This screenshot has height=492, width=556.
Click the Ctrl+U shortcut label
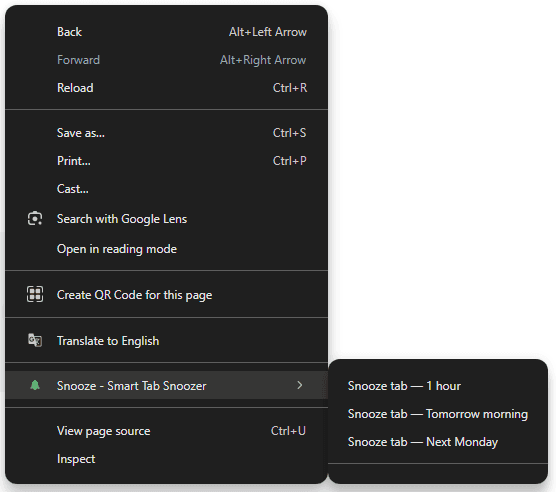pos(288,431)
